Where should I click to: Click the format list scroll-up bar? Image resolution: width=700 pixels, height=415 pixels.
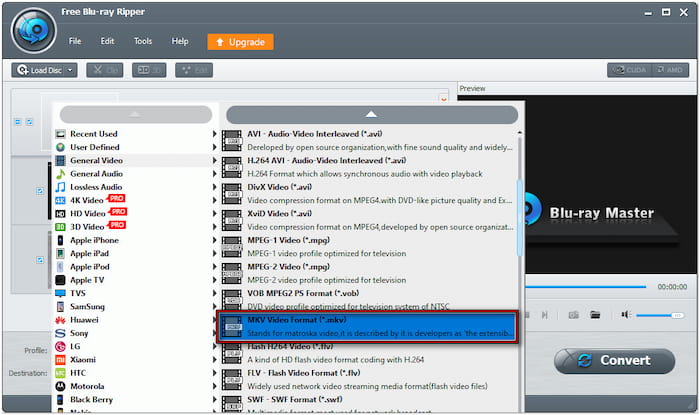click(372, 115)
